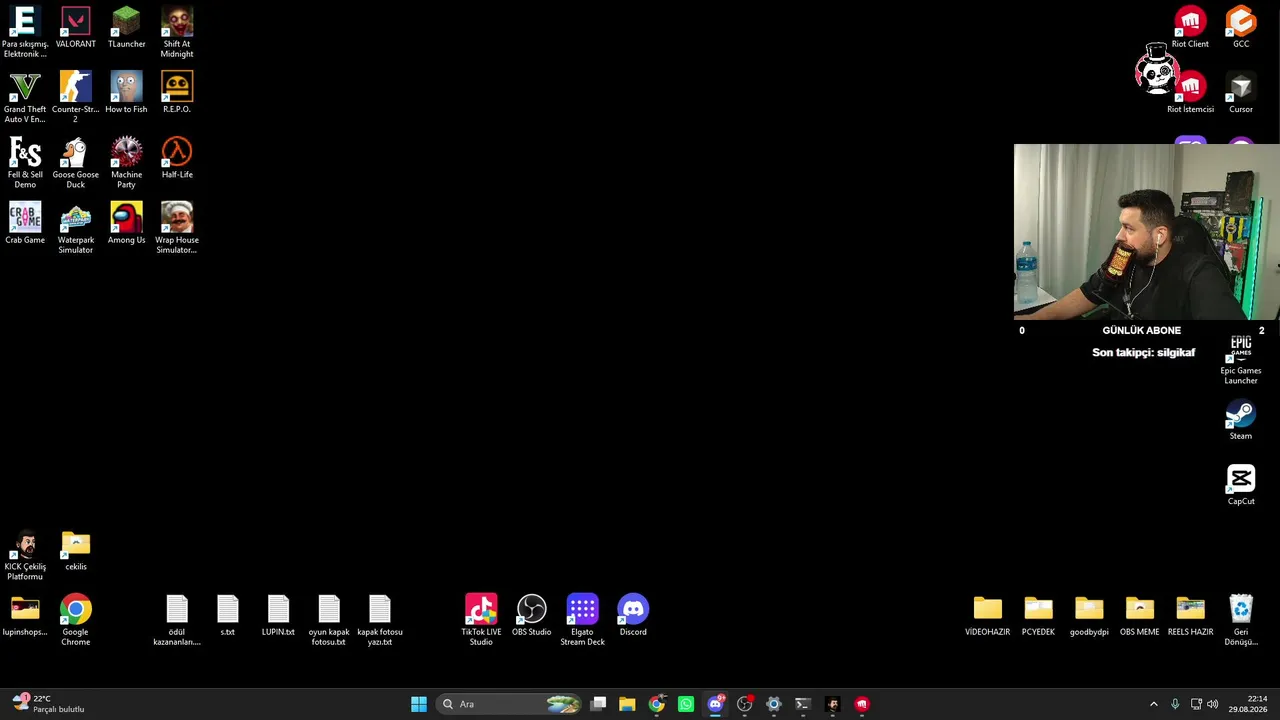Select the OBS MEME folder
This screenshot has width=1280, height=720.
click(x=1140, y=616)
